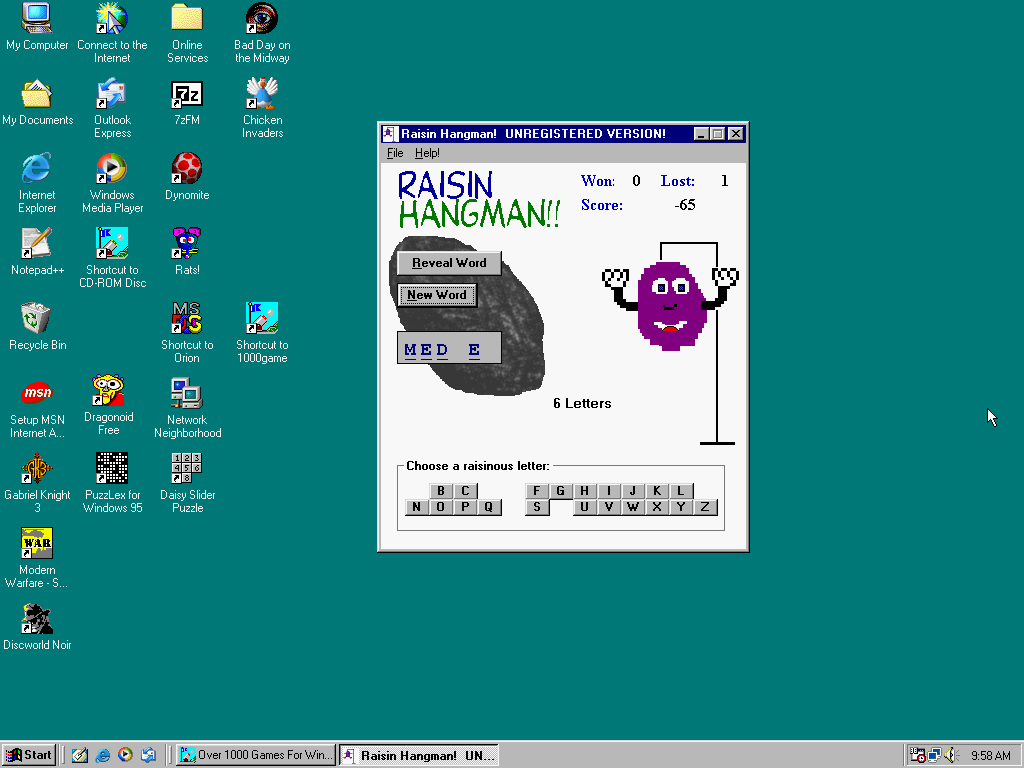Select the Bad Day on the Midway icon
This screenshot has width=1024, height=768.
(262, 19)
